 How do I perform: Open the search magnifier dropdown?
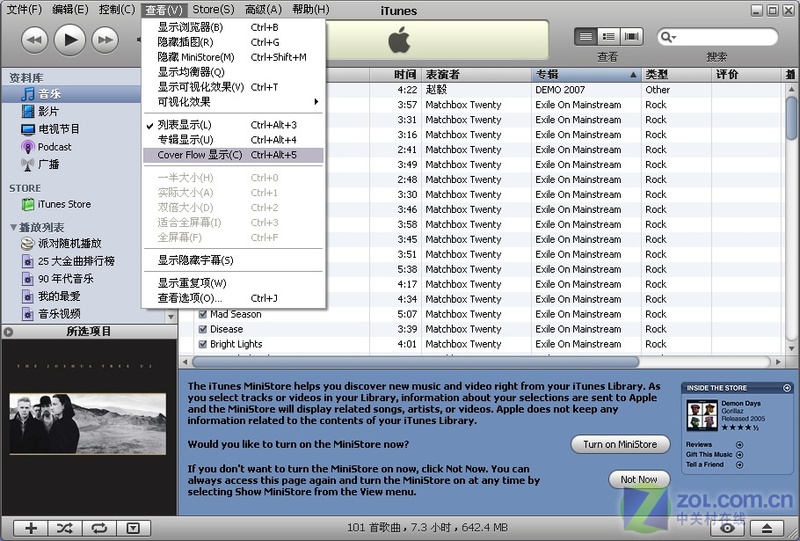pos(668,37)
